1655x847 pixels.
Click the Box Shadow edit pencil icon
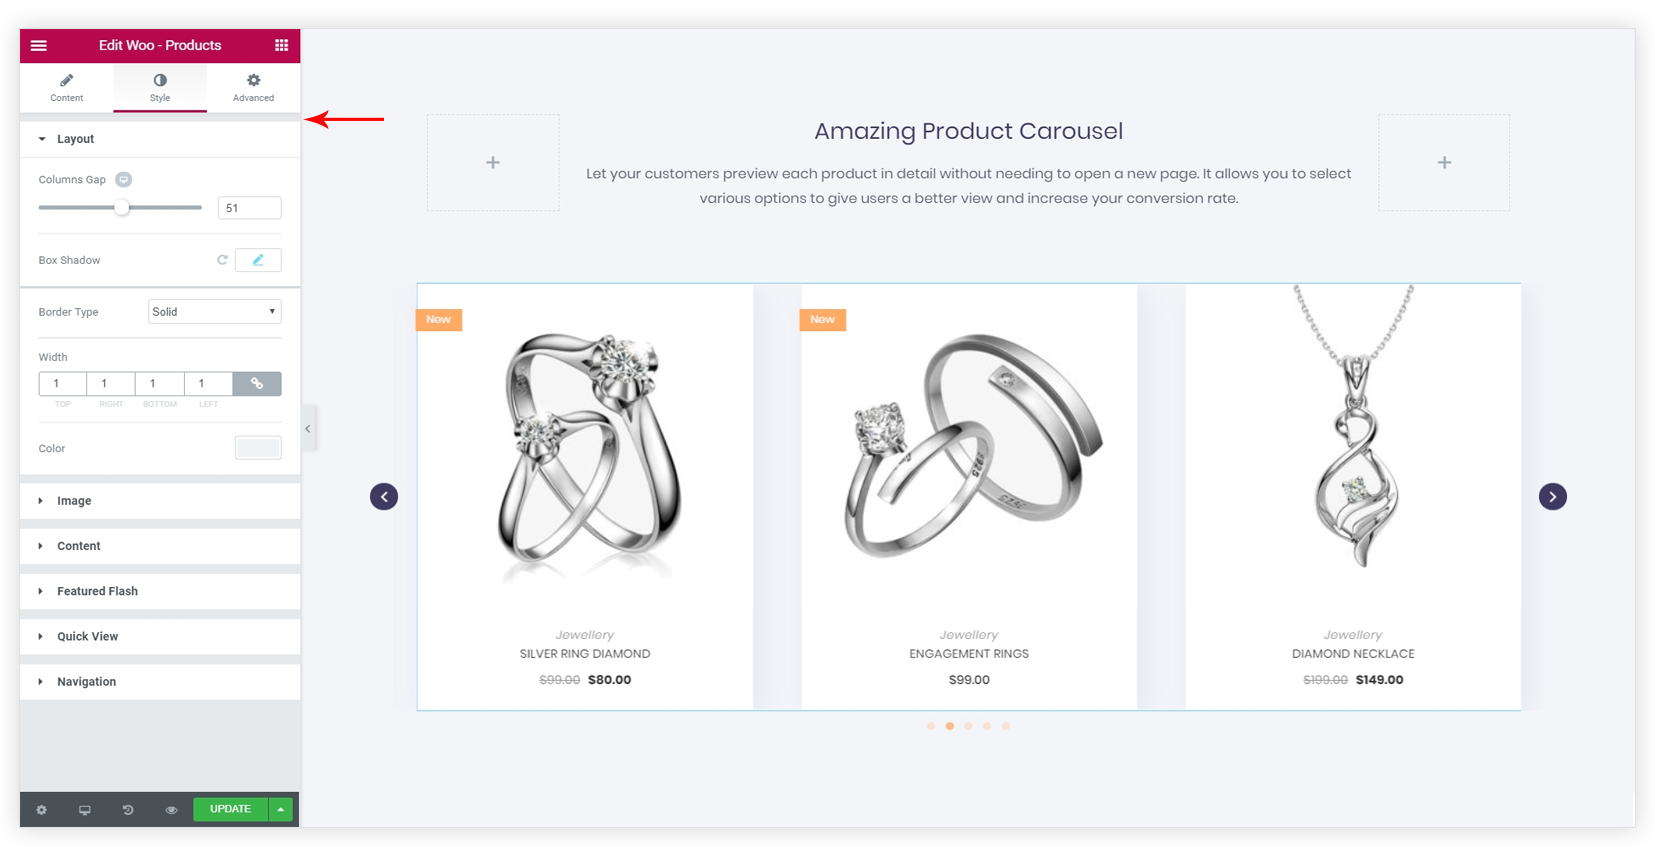[258, 260]
